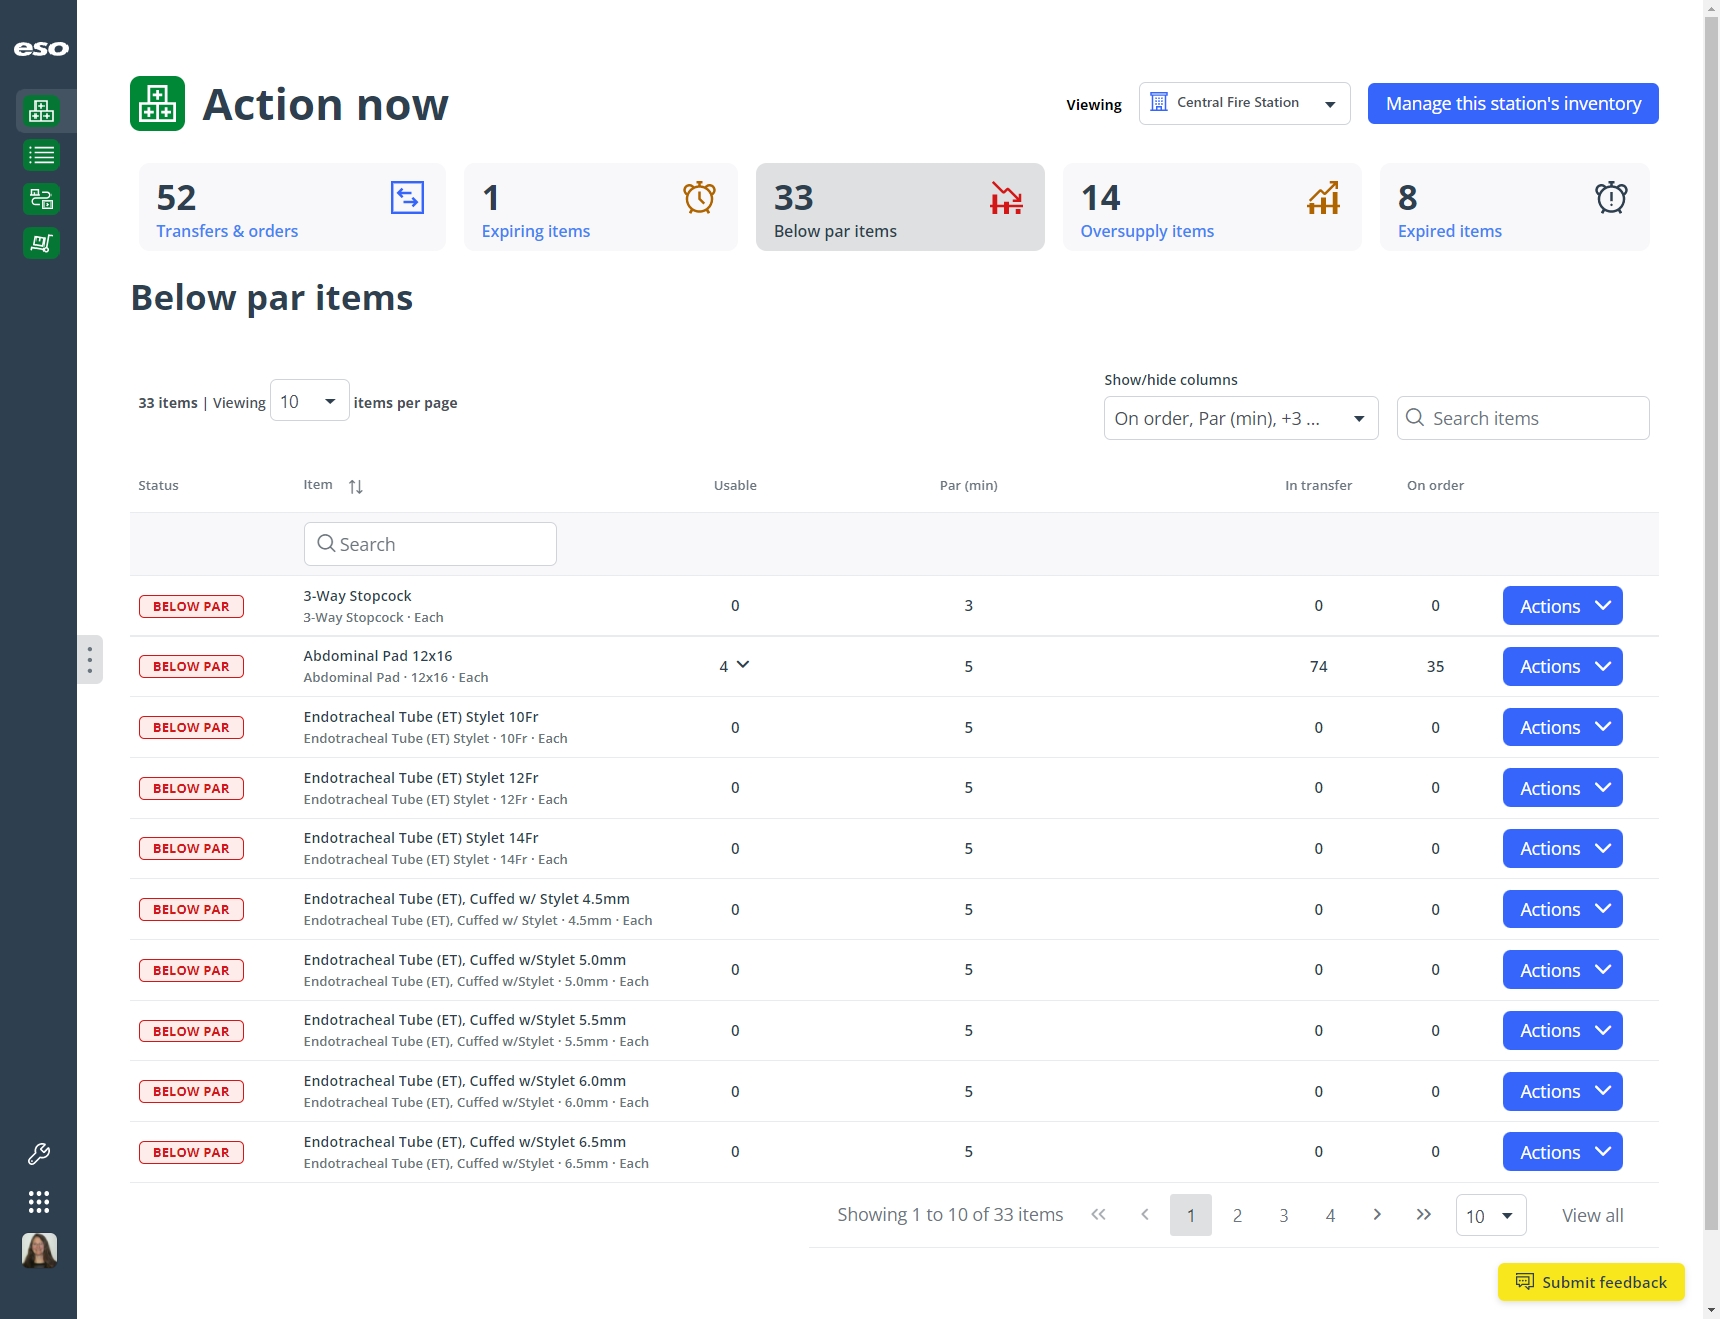The image size is (1720, 1319).
Task: Click the Submit feedback button
Action: [x=1591, y=1282]
